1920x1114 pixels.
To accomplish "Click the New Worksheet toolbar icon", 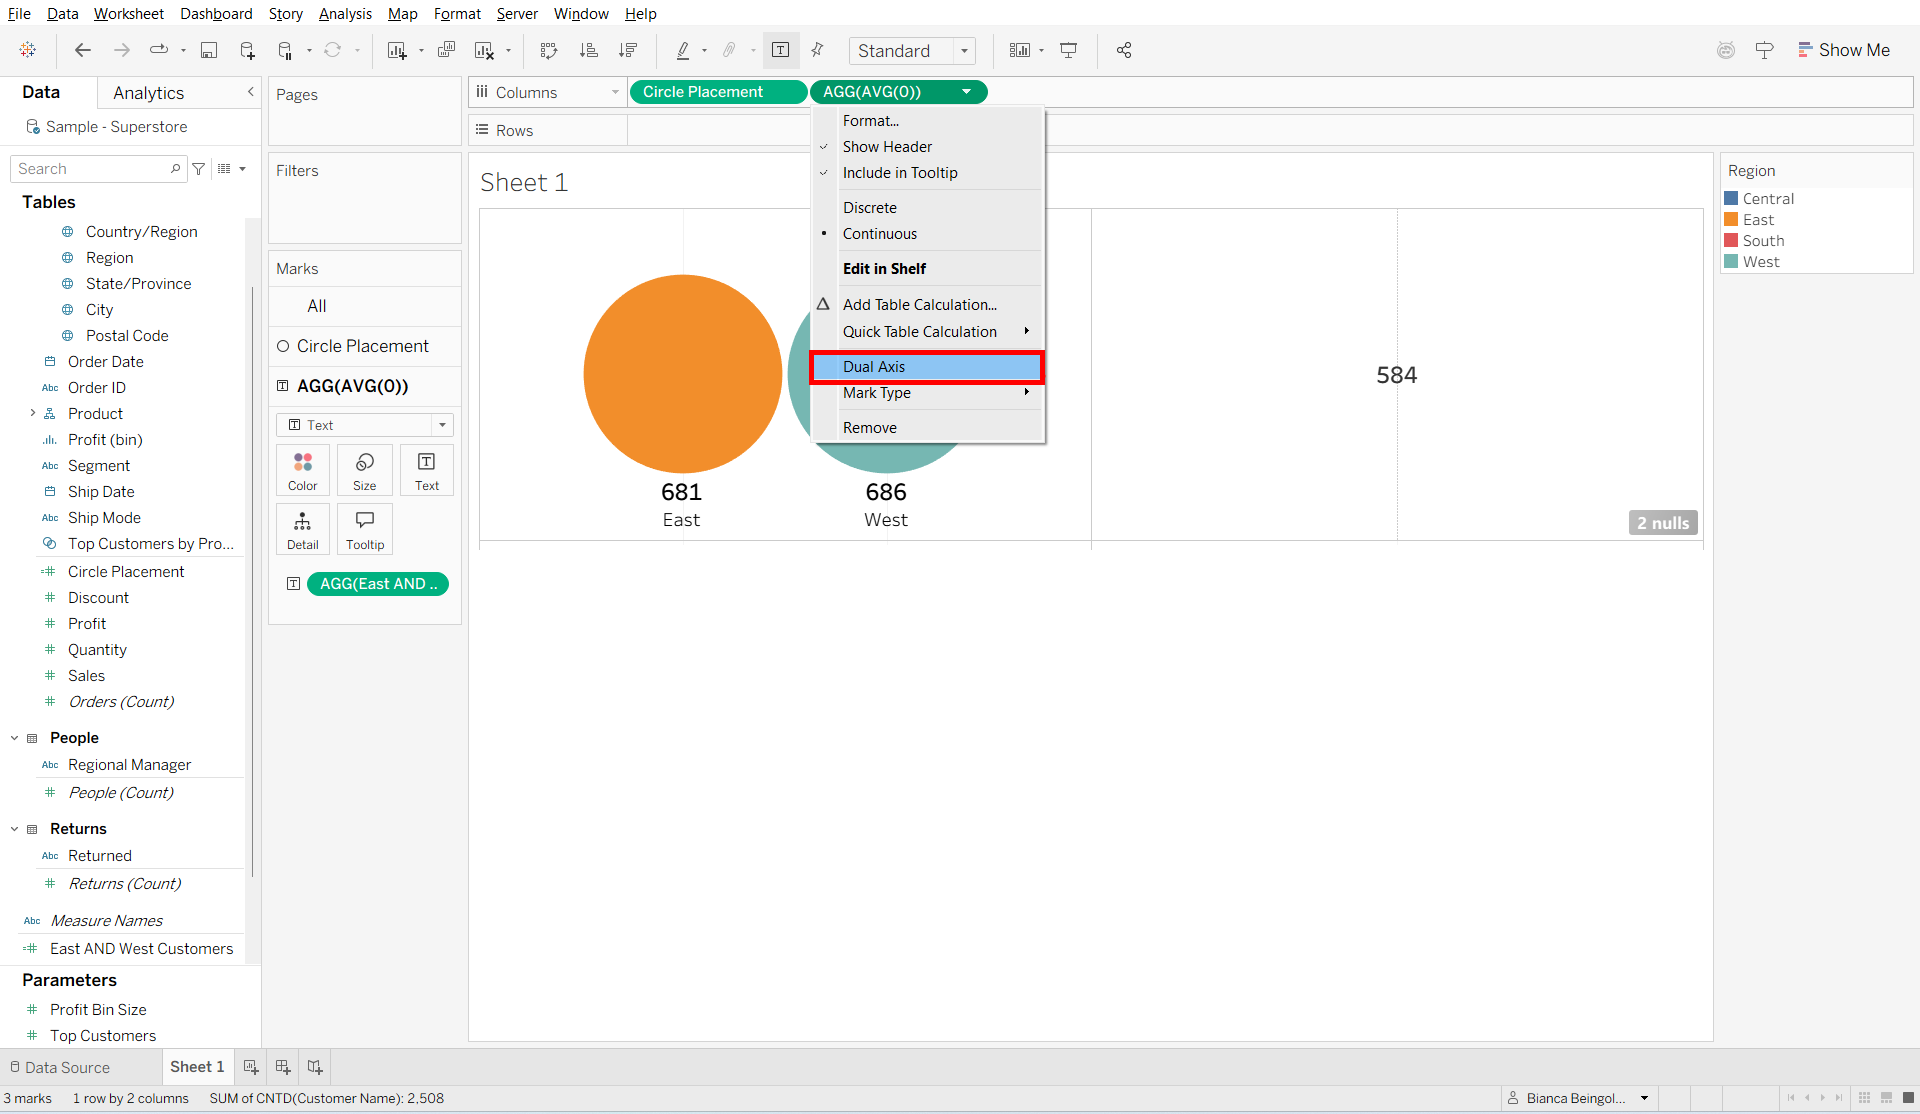I will tap(397, 50).
